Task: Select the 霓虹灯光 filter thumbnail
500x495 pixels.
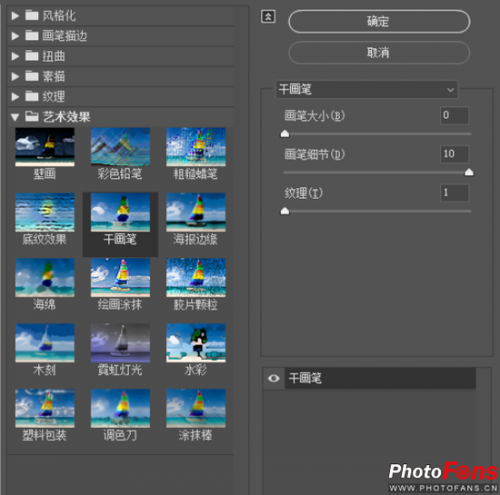Action: [x=120, y=343]
